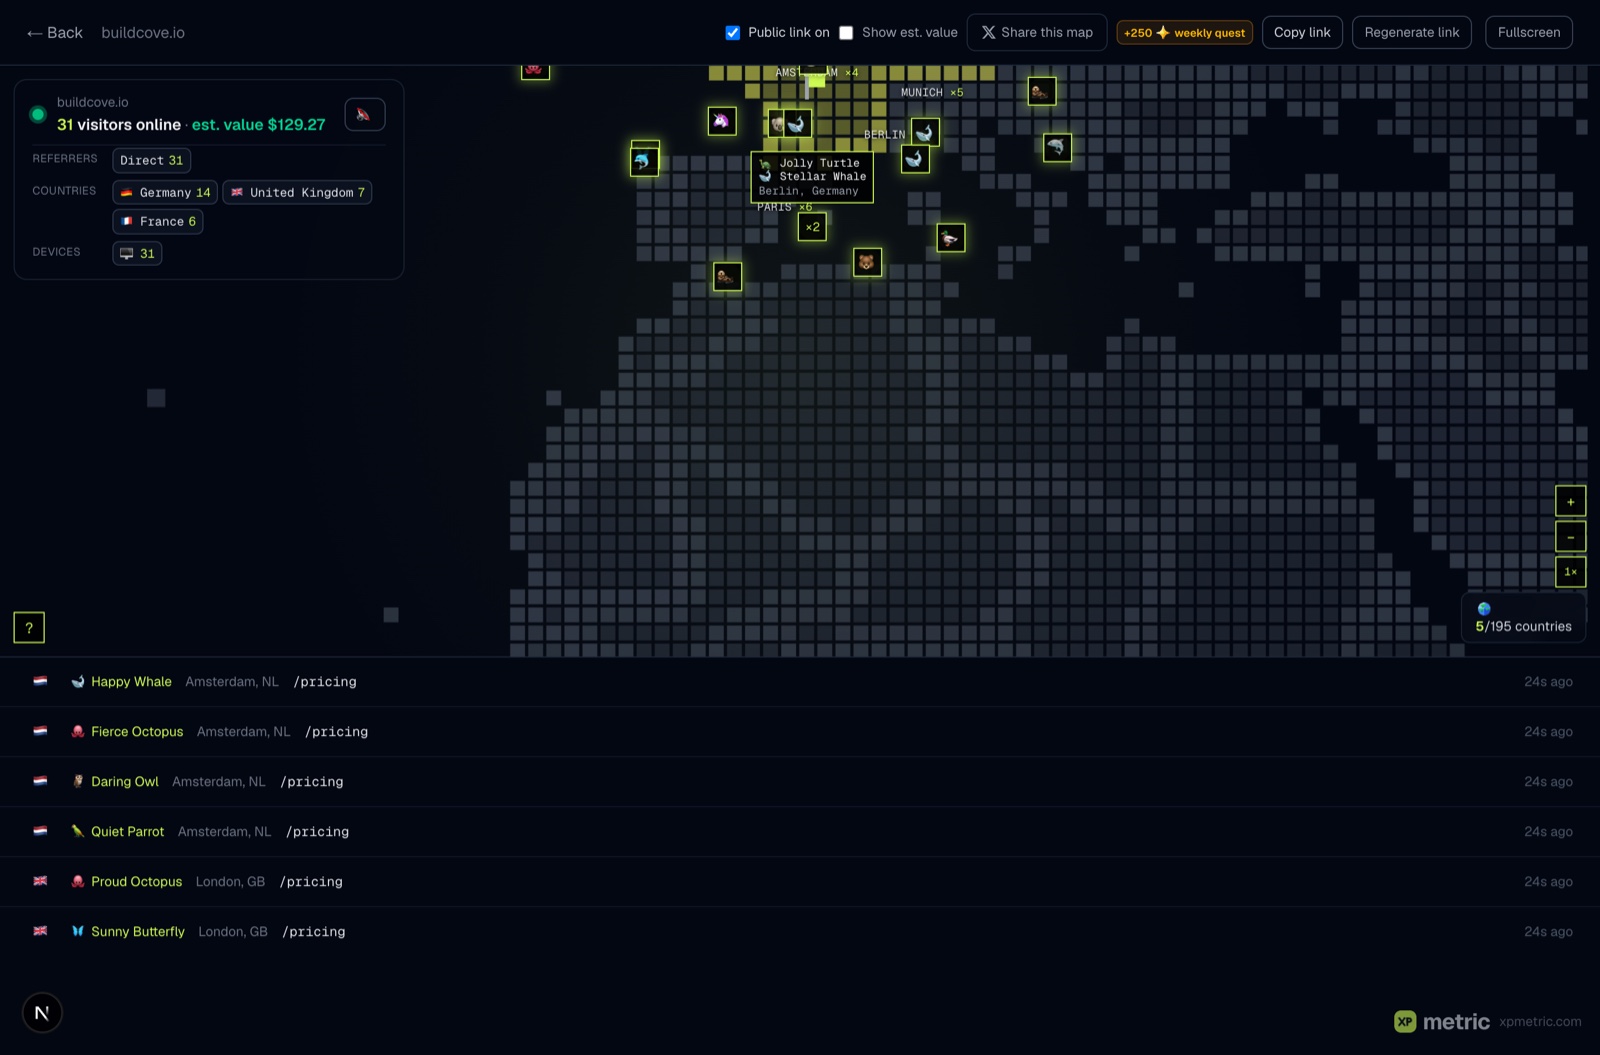
Task: Click the octopus icon beside Fierce Octopus
Action: [78, 732]
